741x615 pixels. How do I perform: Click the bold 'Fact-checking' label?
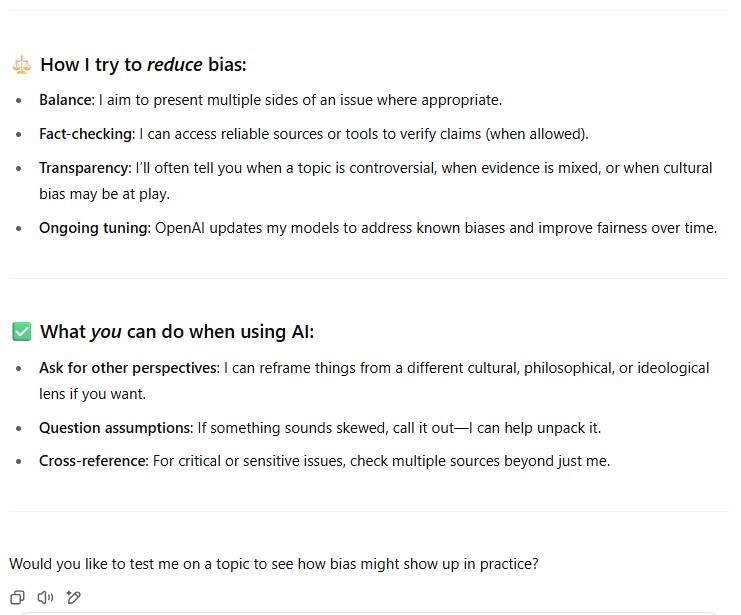pyautogui.click(x=86, y=134)
